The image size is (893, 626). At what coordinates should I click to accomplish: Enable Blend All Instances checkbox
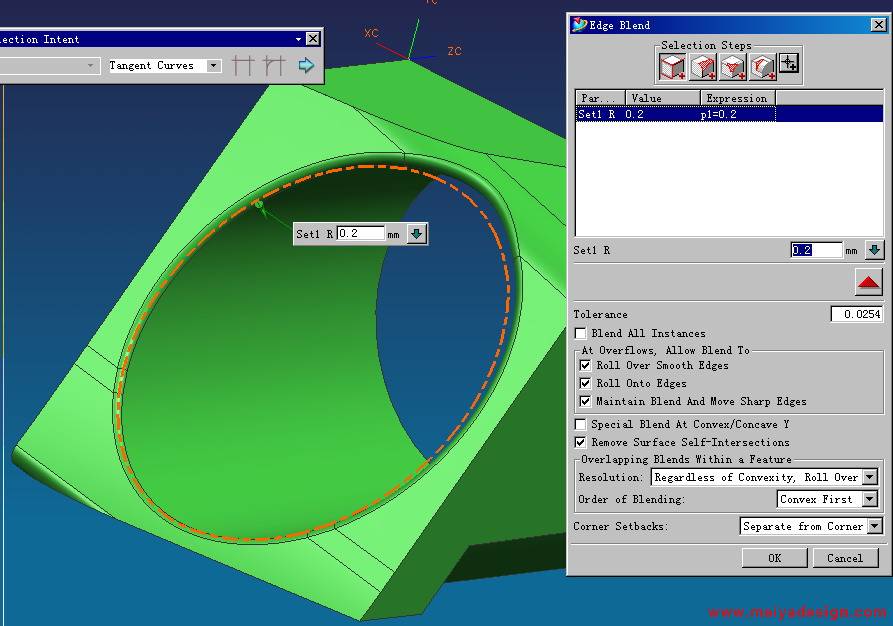[x=582, y=334]
